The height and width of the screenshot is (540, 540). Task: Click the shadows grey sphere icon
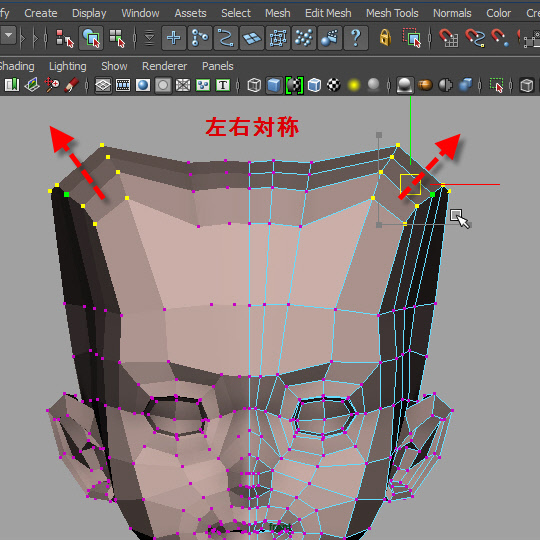[x=374, y=84]
